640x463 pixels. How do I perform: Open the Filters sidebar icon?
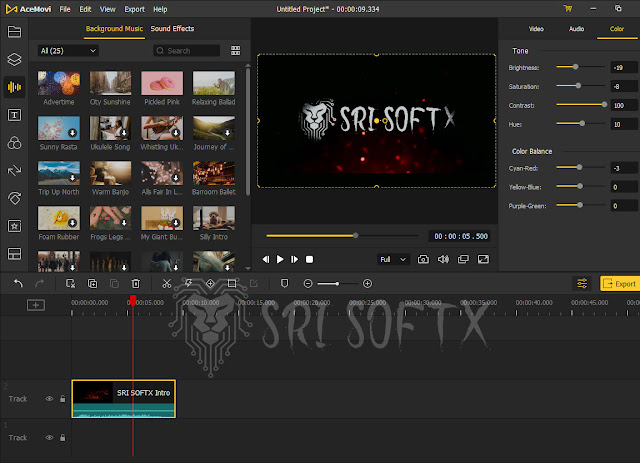tap(14, 143)
